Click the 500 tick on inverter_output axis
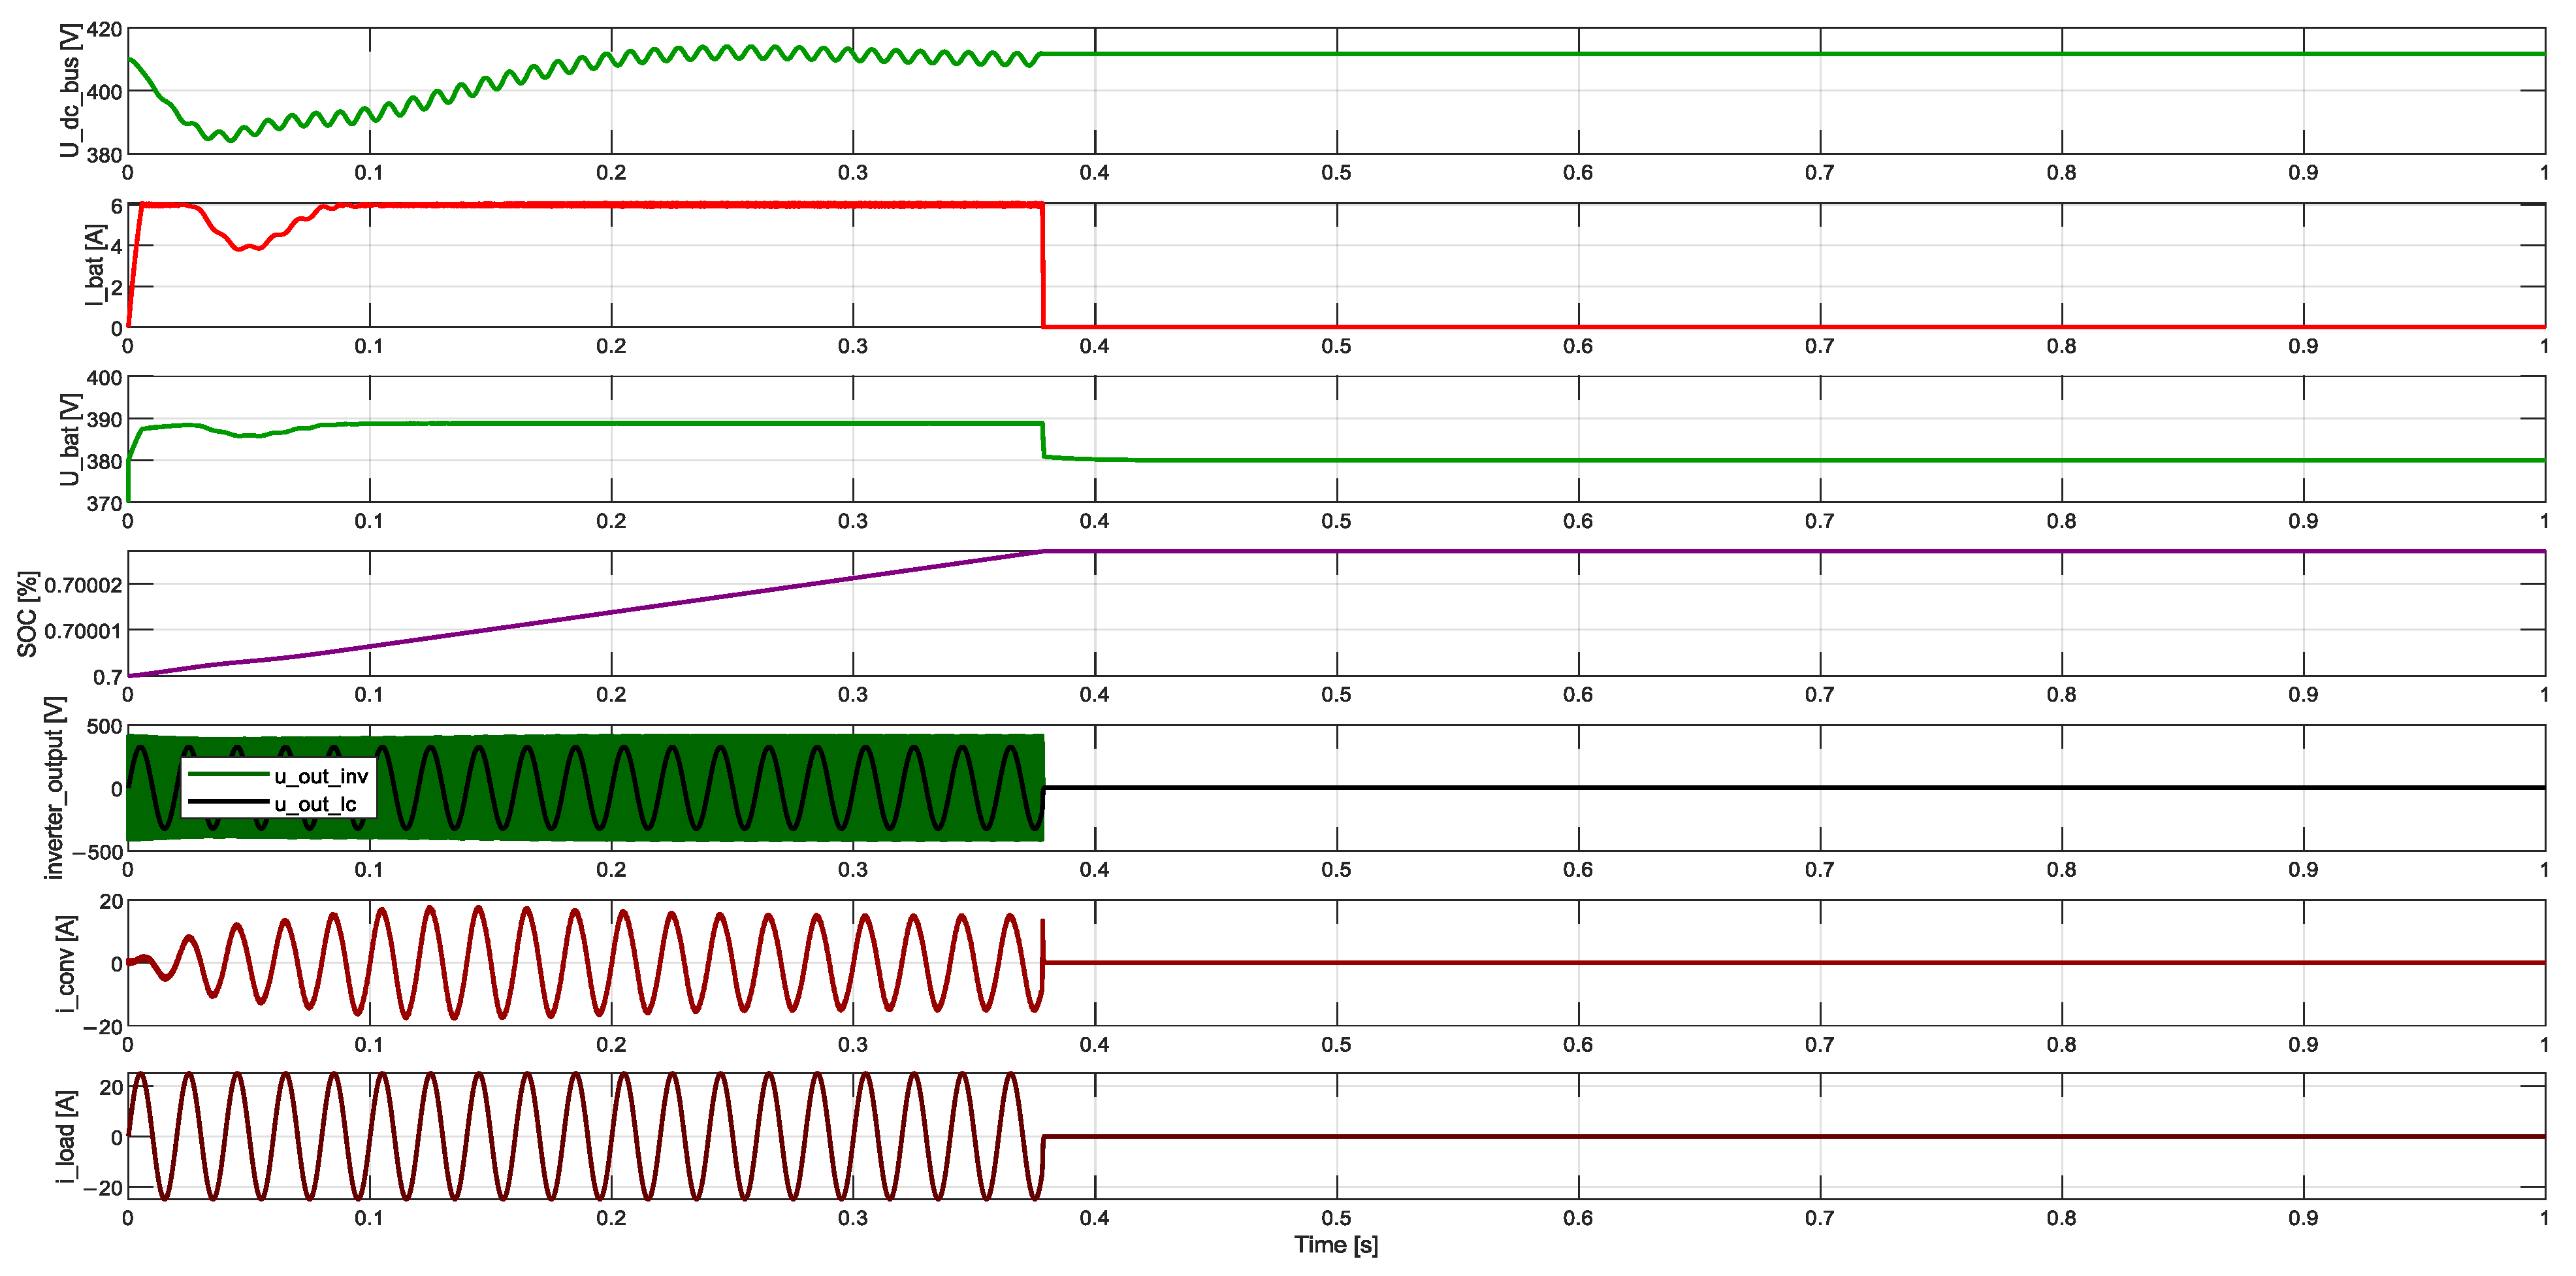Screen dimensions: 2576x1276 (104, 727)
